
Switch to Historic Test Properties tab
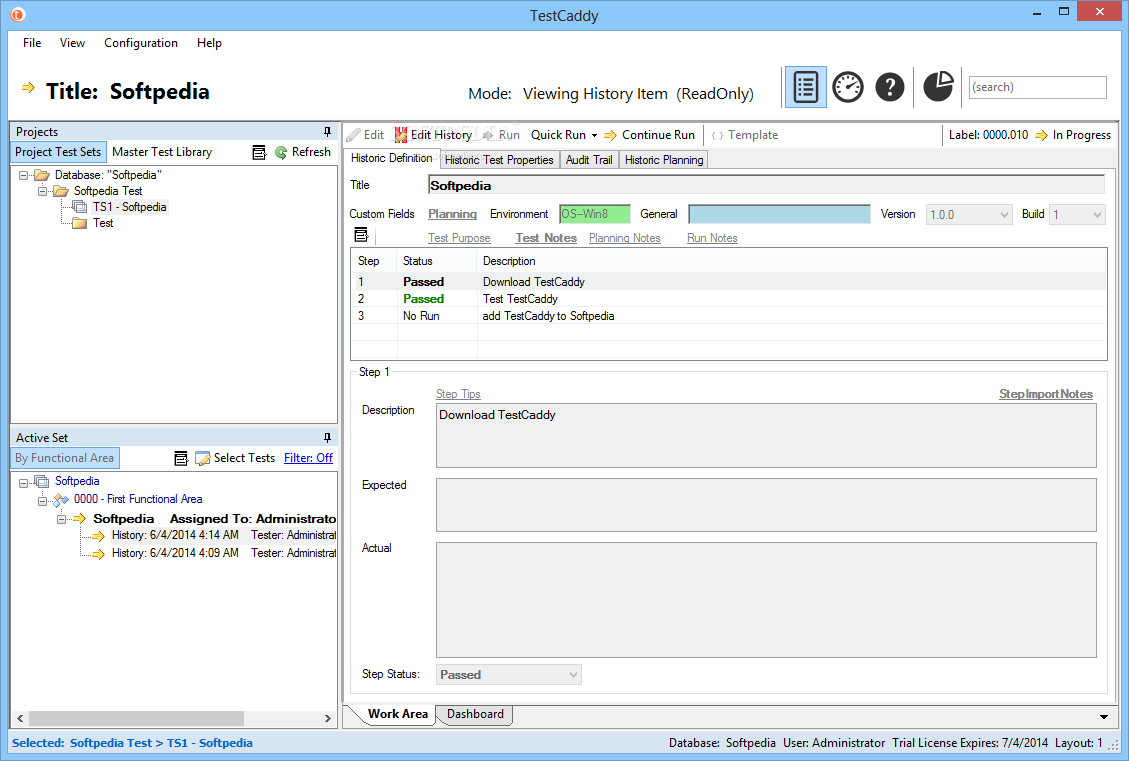tap(499, 160)
